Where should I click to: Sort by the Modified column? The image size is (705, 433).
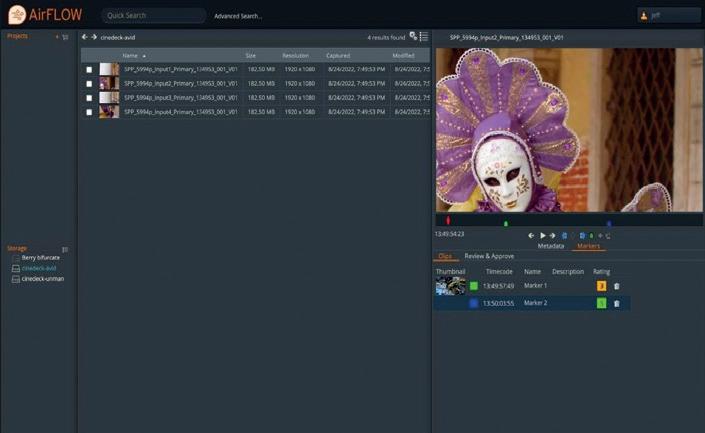pos(403,56)
